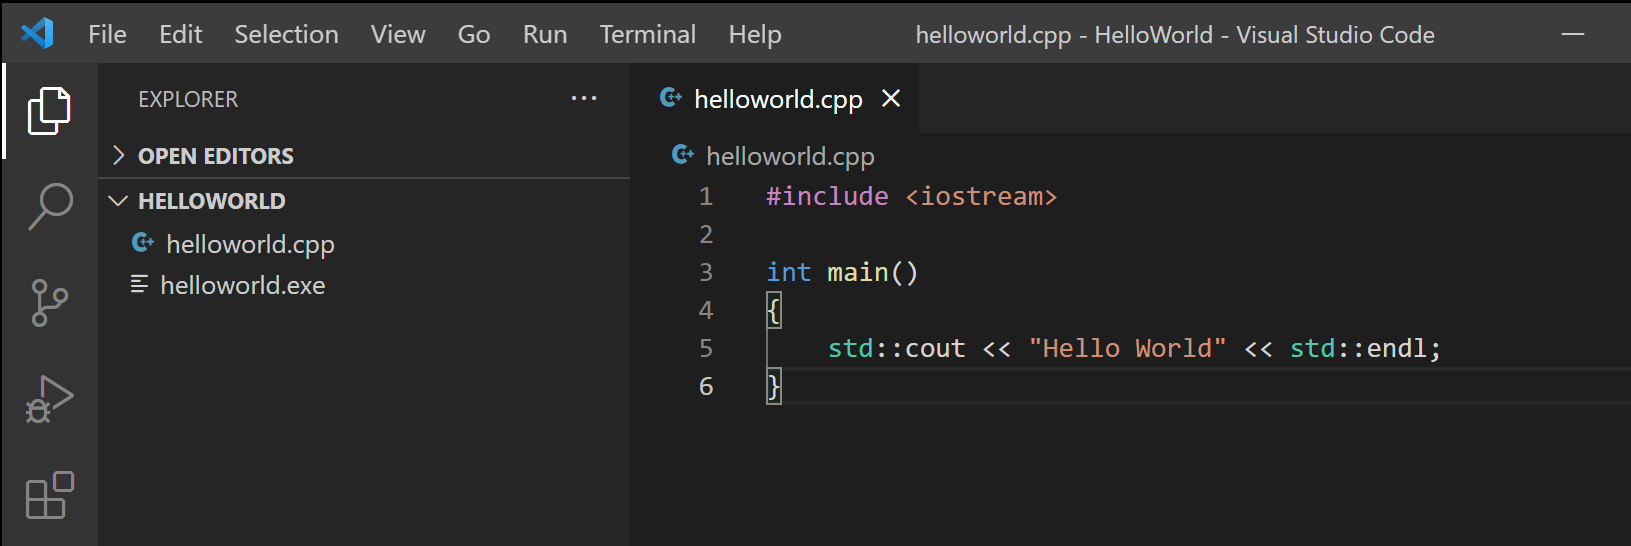
Task: Select helloworld.cpp in the file tree
Action: [x=250, y=244]
